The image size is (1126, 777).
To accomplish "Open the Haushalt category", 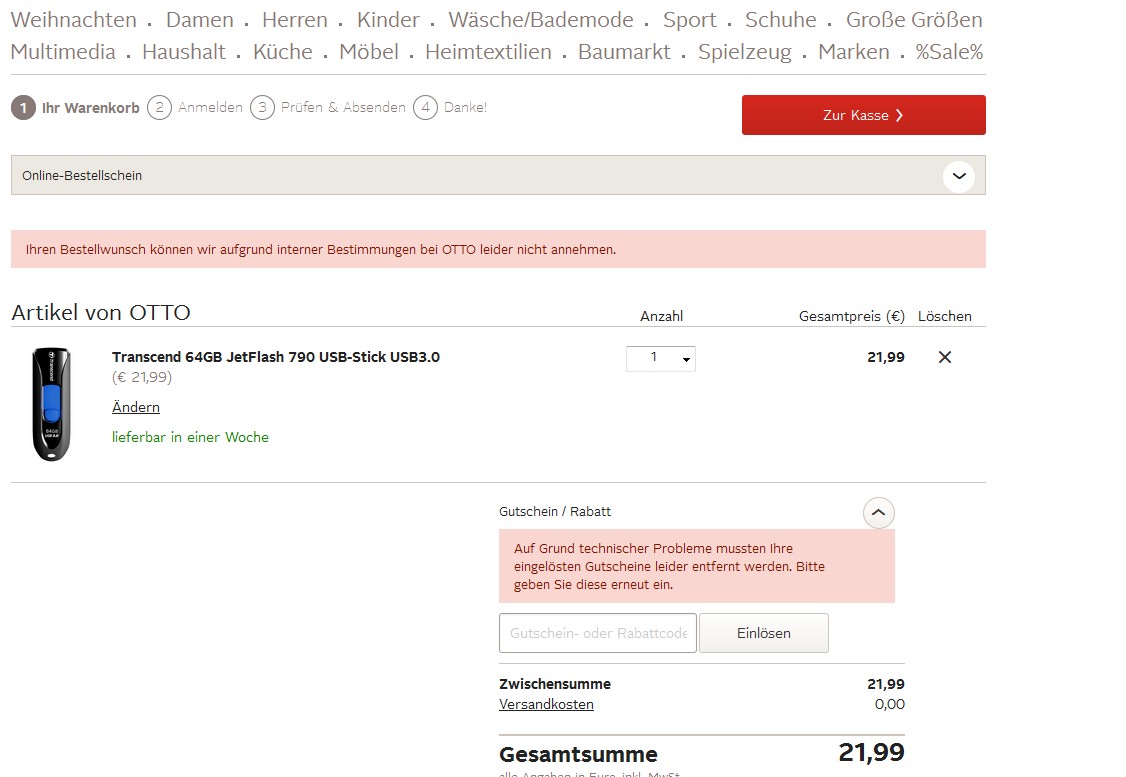I will click(x=184, y=52).
